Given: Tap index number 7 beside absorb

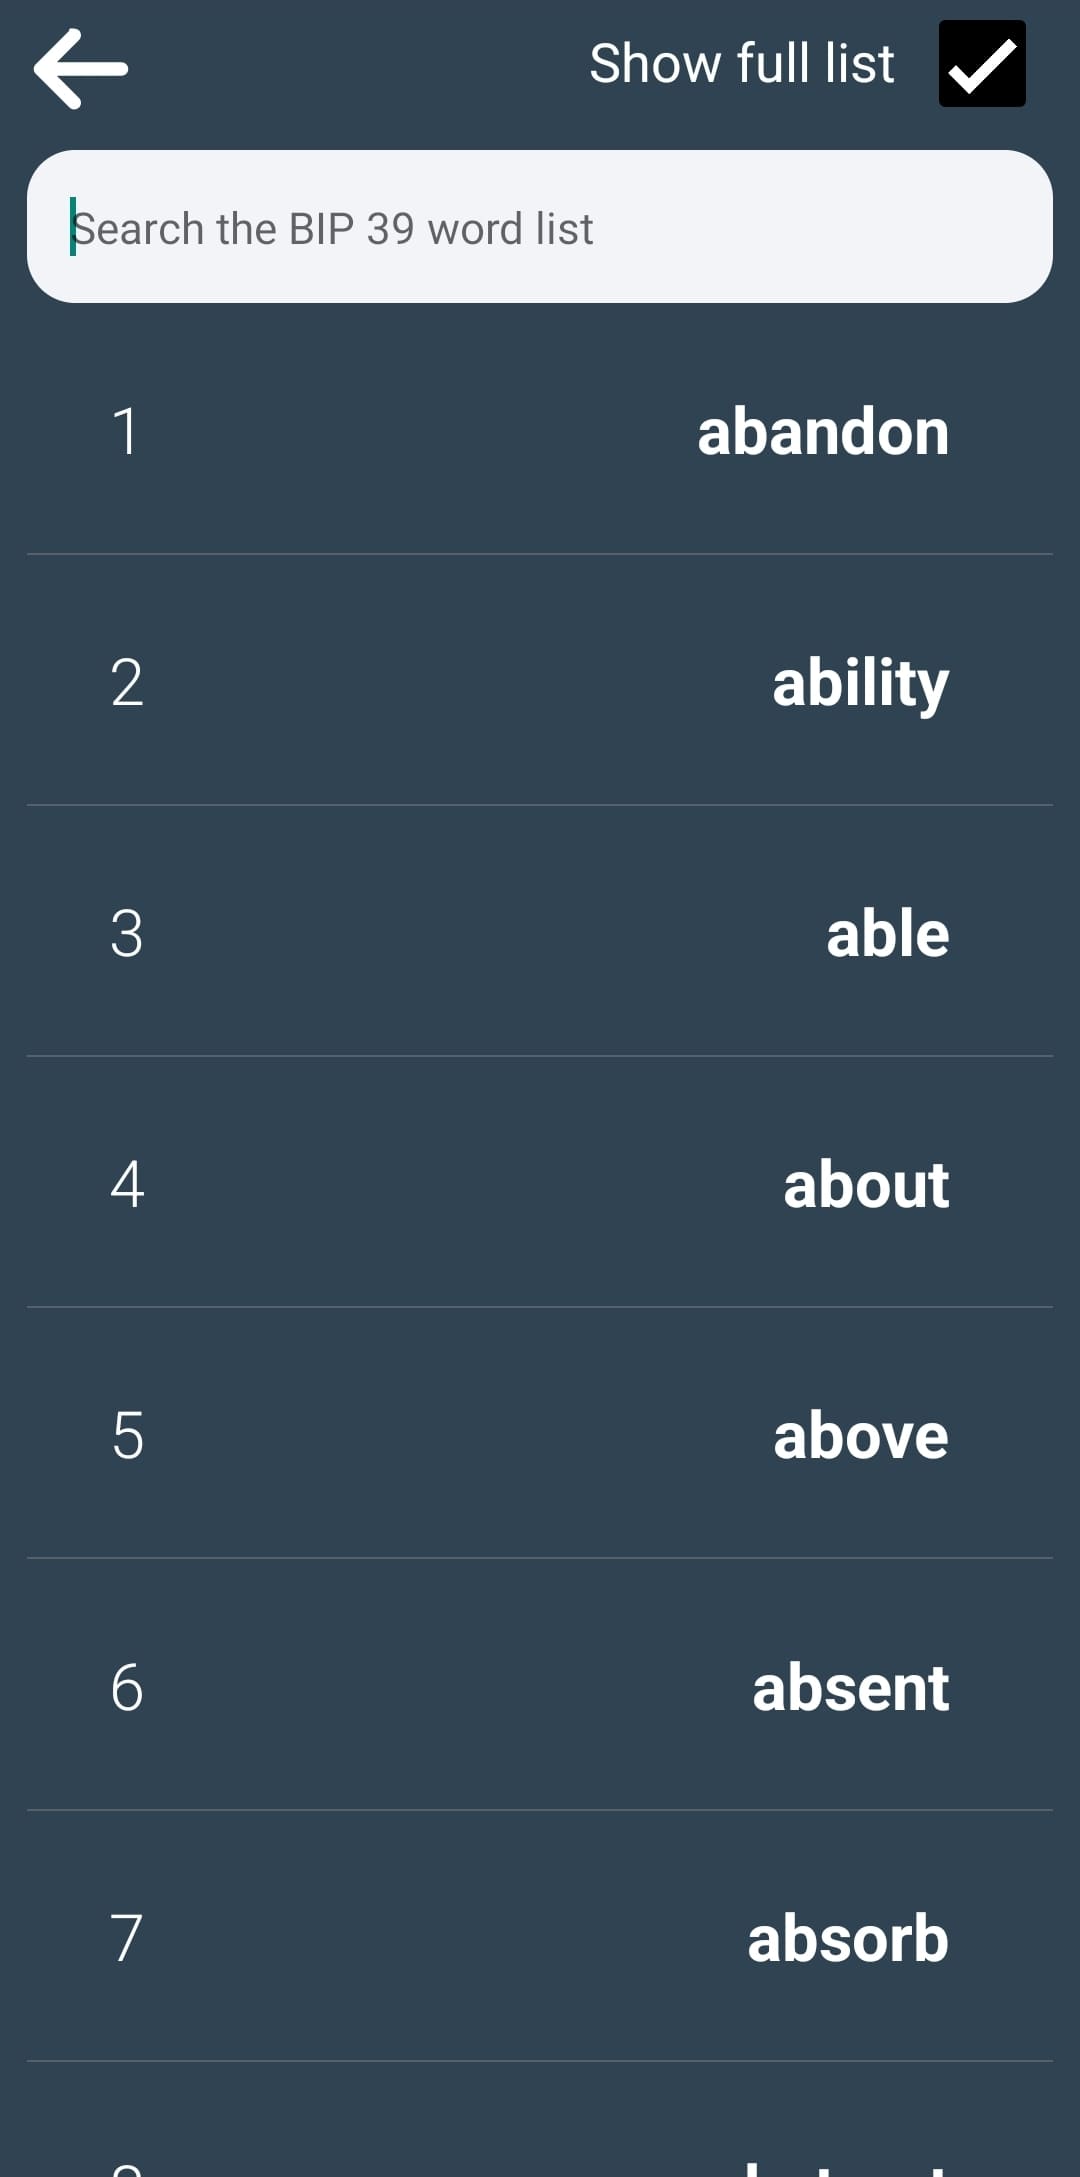Looking at the screenshot, I should (127, 1939).
